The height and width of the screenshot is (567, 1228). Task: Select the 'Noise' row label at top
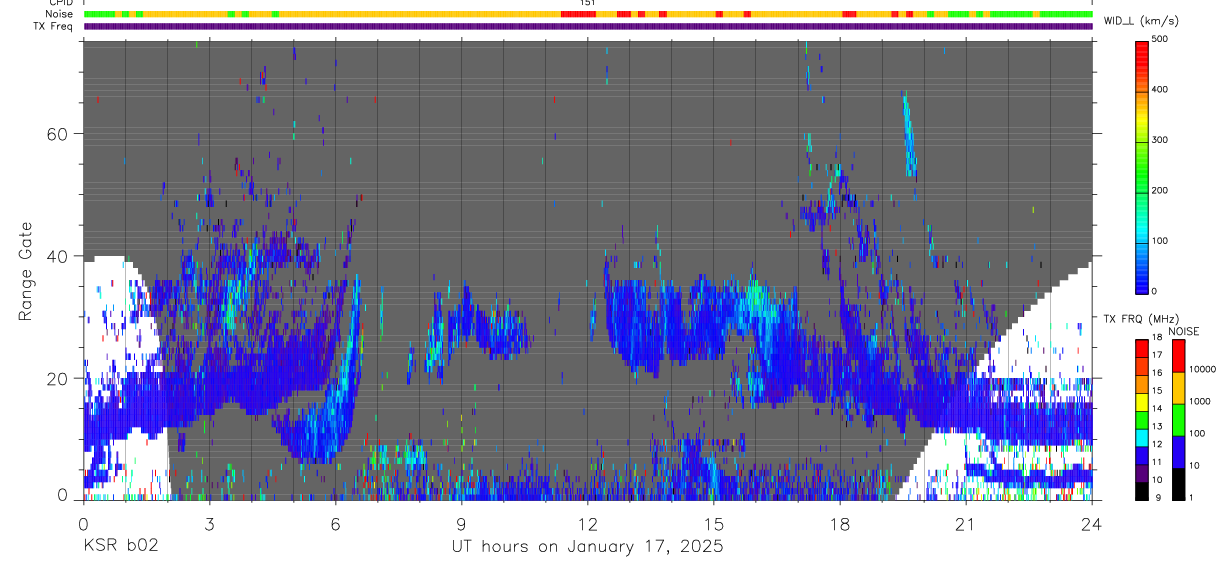(61, 14)
